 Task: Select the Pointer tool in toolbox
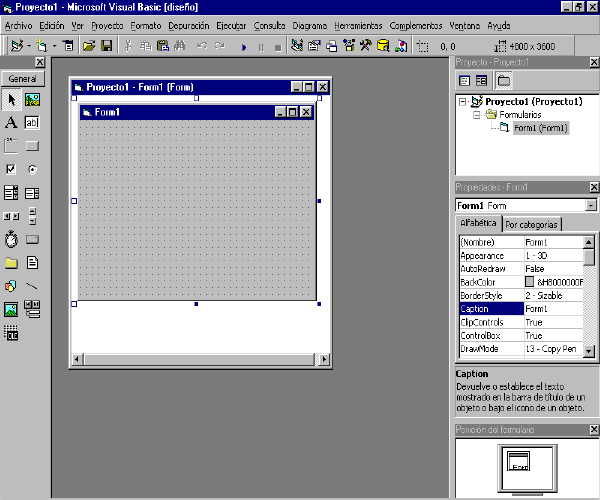[x=11, y=100]
